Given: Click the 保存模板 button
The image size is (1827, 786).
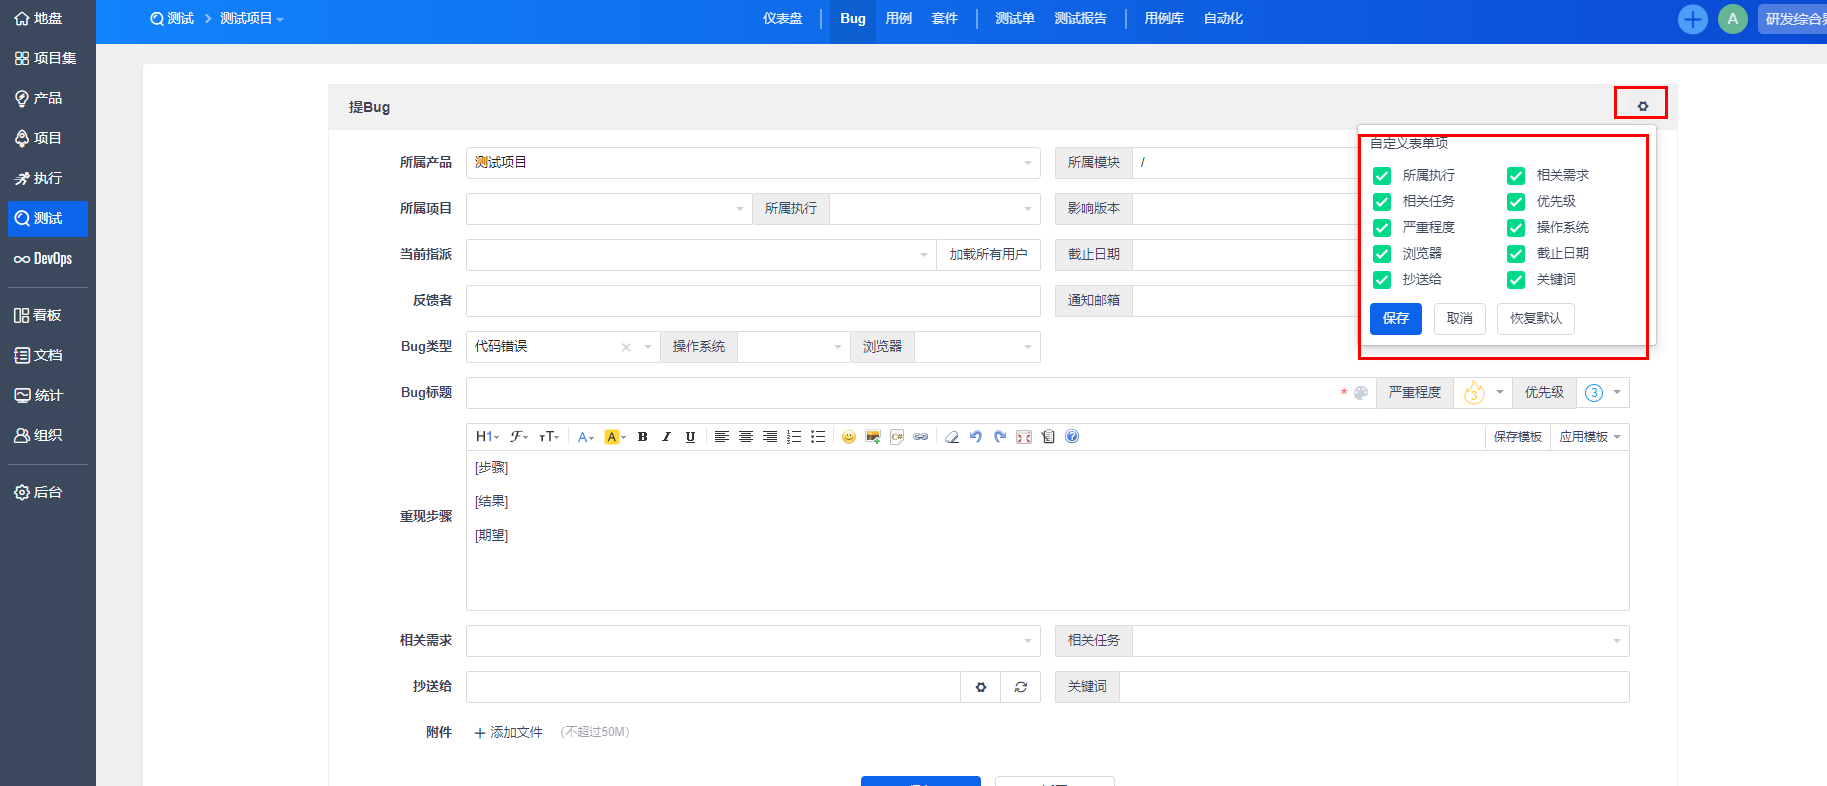Looking at the screenshot, I should pyautogui.click(x=1518, y=437).
